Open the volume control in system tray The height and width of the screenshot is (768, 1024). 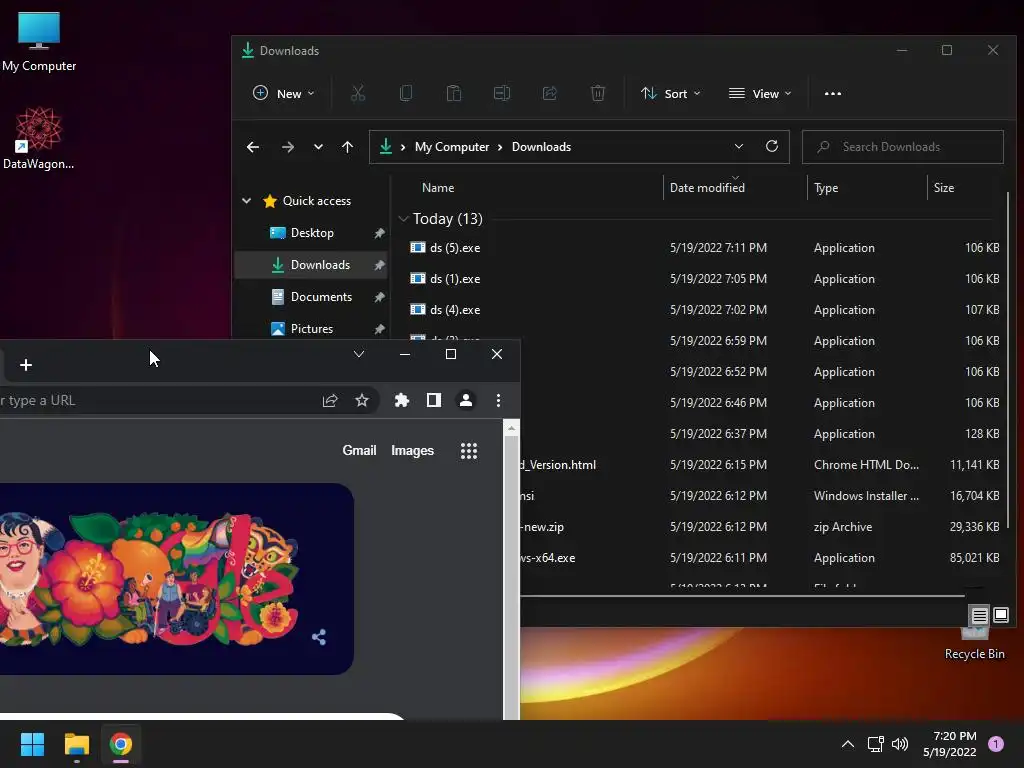(x=900, y=744)
